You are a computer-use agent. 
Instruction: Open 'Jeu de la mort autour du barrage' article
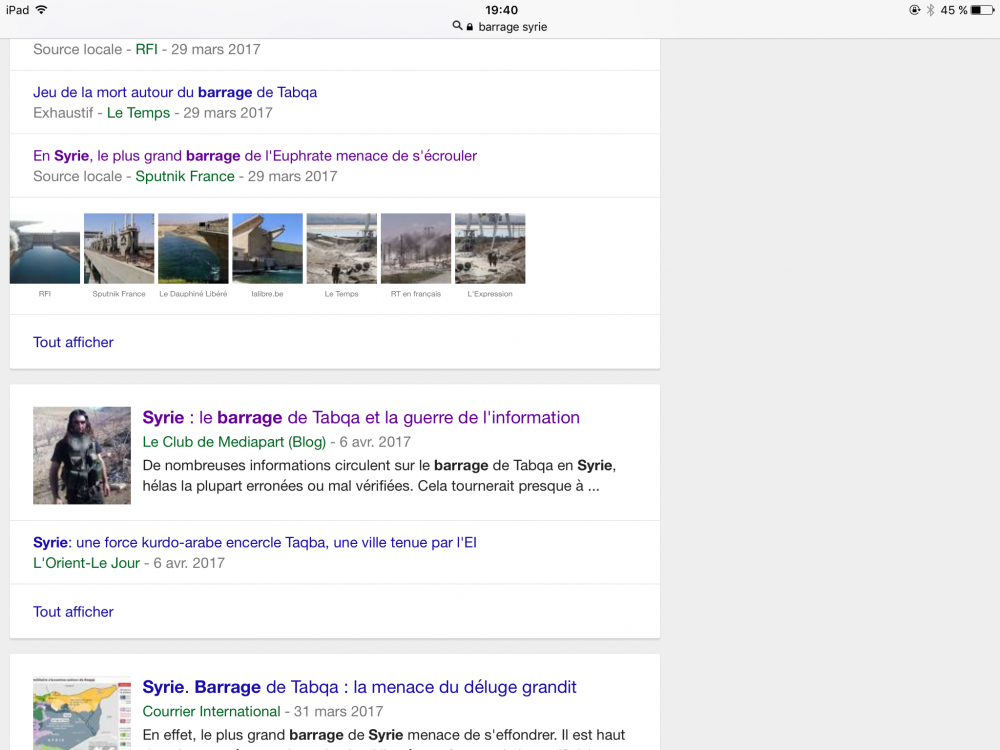(x=175, y=92)
